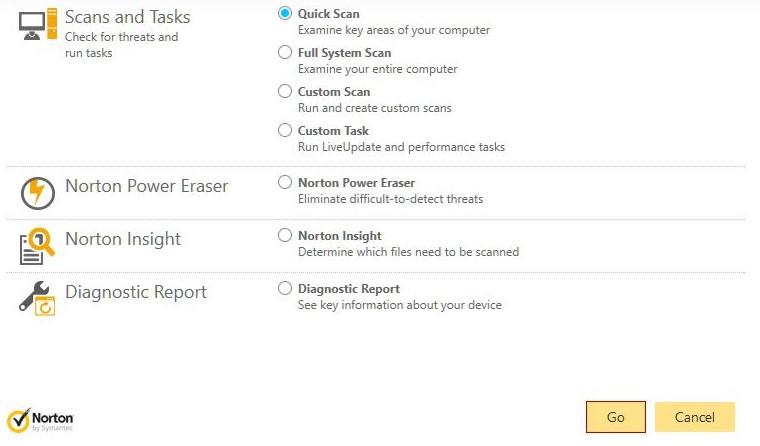Viewport: 760px width, 446px height.
Task: Pick the Norton Insight radio button
Action: (x=285, y=236)
